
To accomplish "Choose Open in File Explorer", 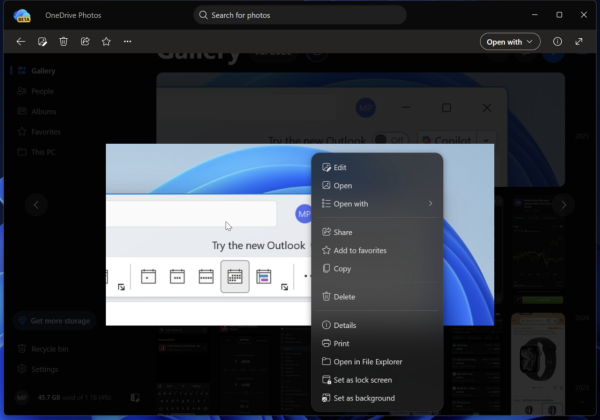I will coord(377,361).
